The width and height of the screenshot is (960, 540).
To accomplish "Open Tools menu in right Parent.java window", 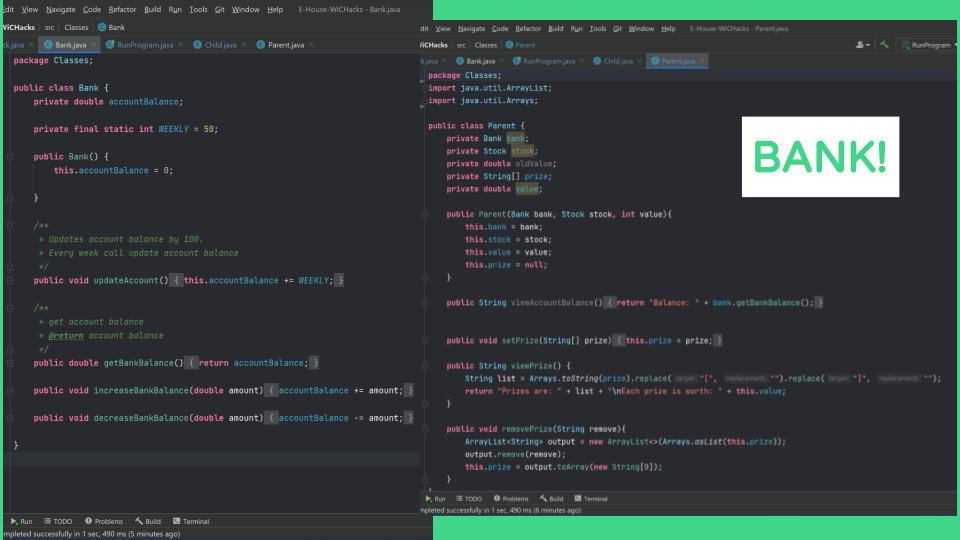I will click(x=598, y=29).
